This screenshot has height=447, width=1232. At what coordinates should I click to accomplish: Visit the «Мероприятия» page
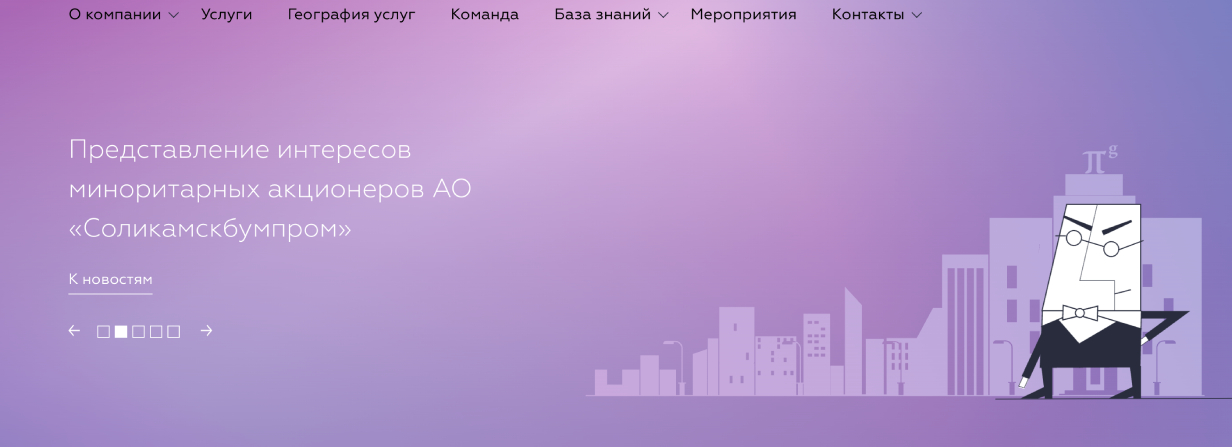[743, 15]
